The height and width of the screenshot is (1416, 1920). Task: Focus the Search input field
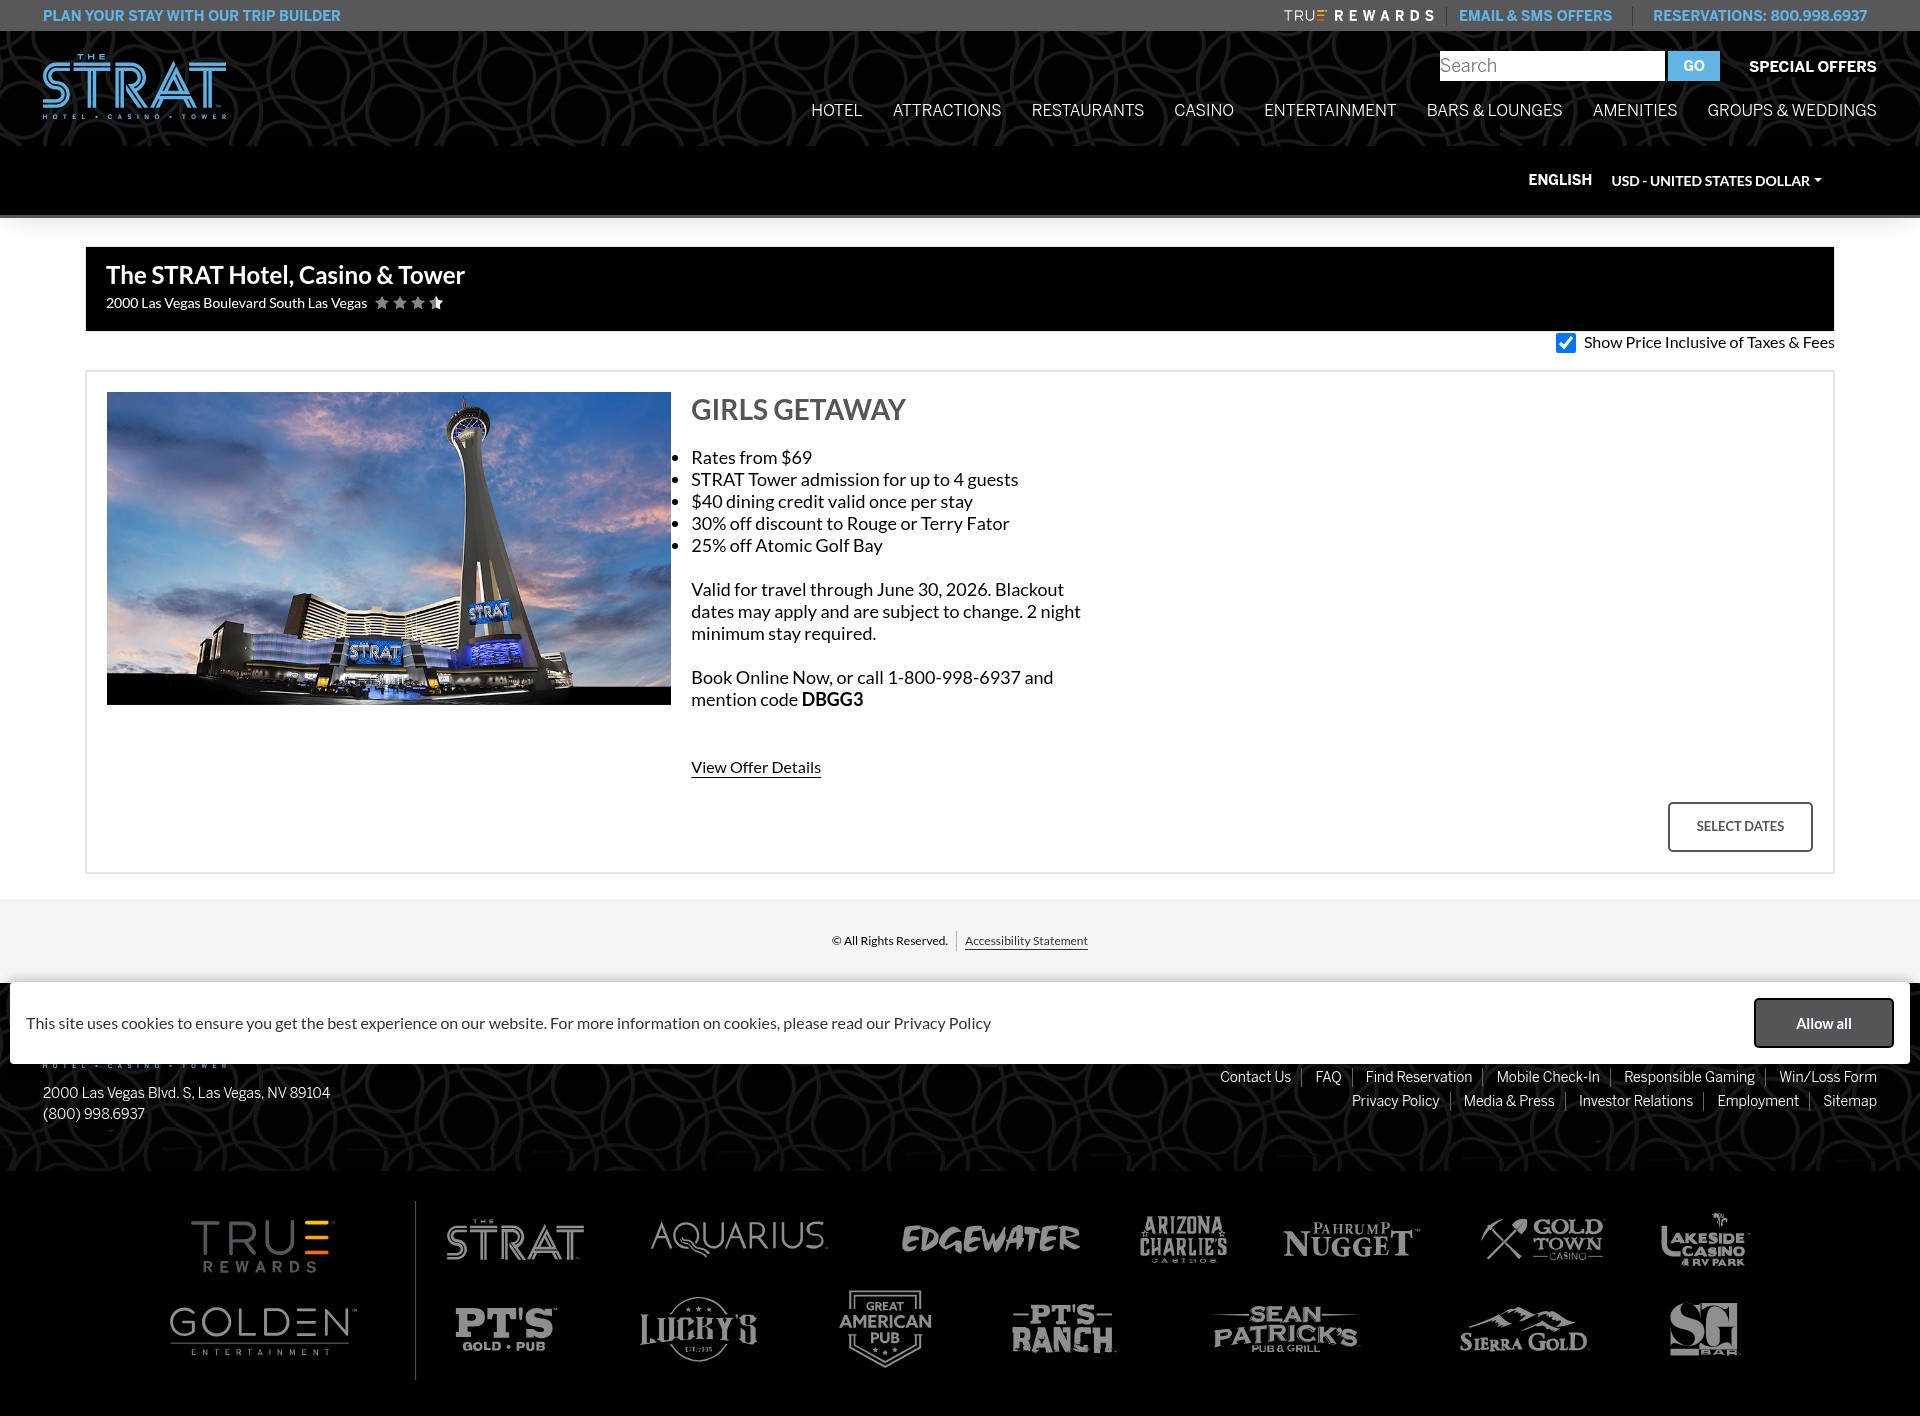tap(1552, 66)
